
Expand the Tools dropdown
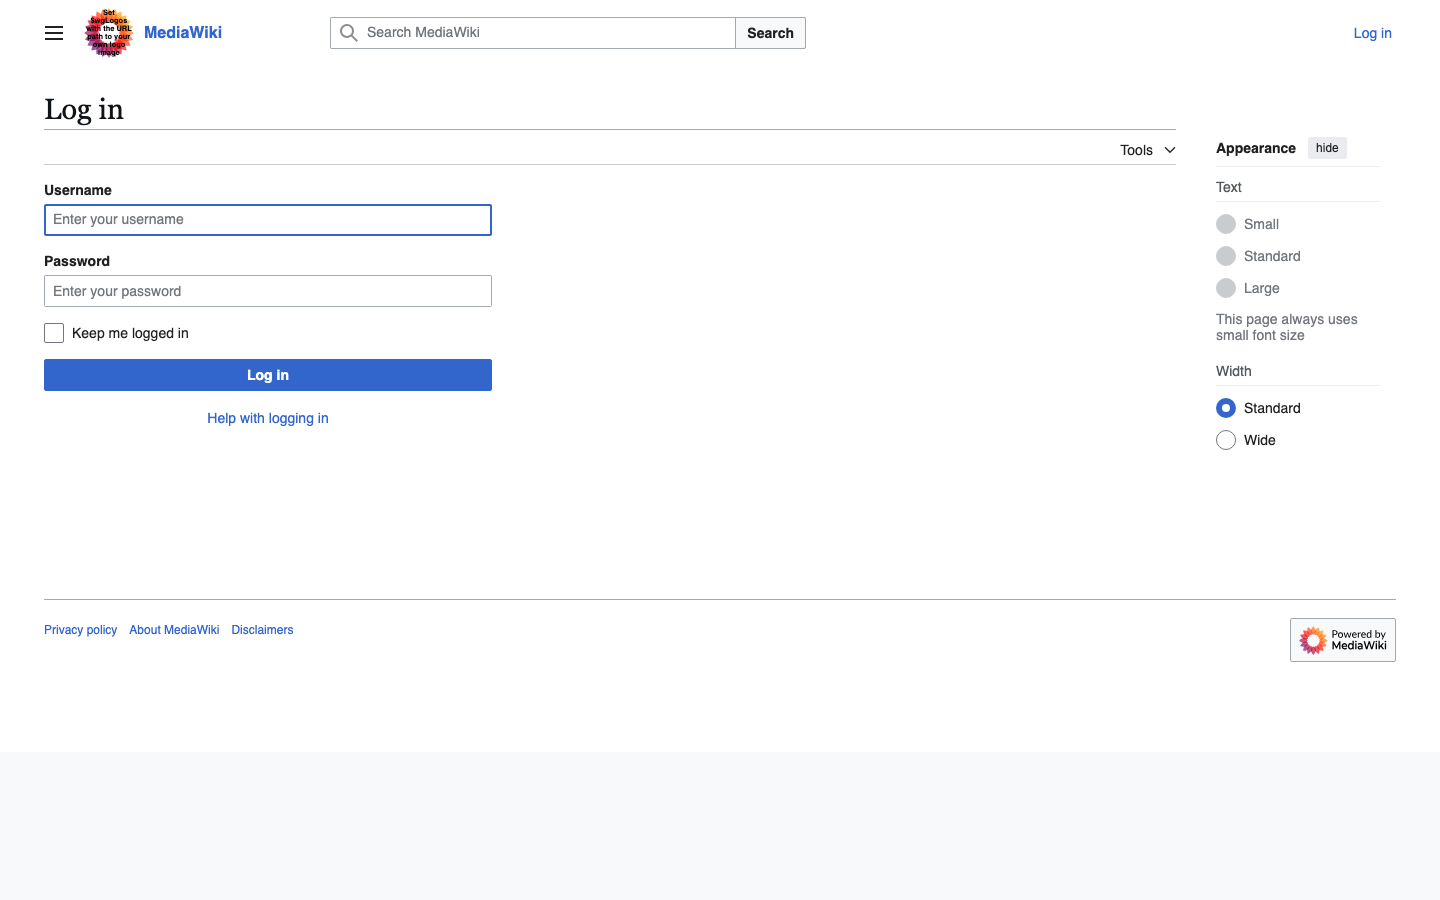1148,150
